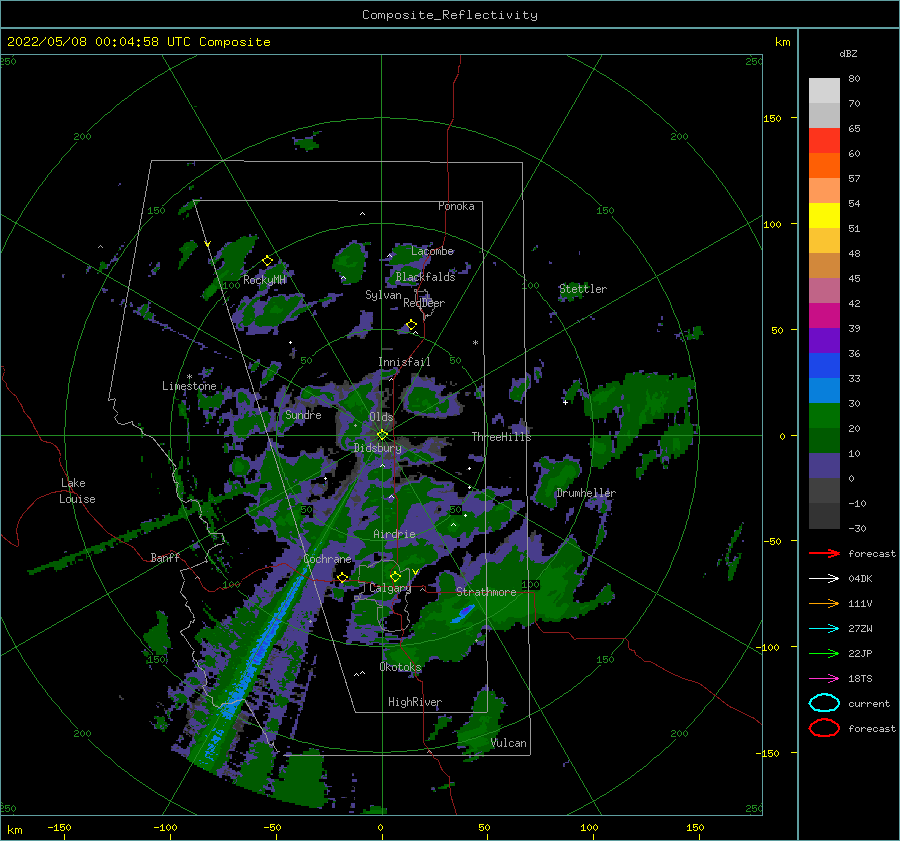The image size is (900, 841).
Task: Select the white 04DK arrow in the legend
Action: tap(824, 578)
